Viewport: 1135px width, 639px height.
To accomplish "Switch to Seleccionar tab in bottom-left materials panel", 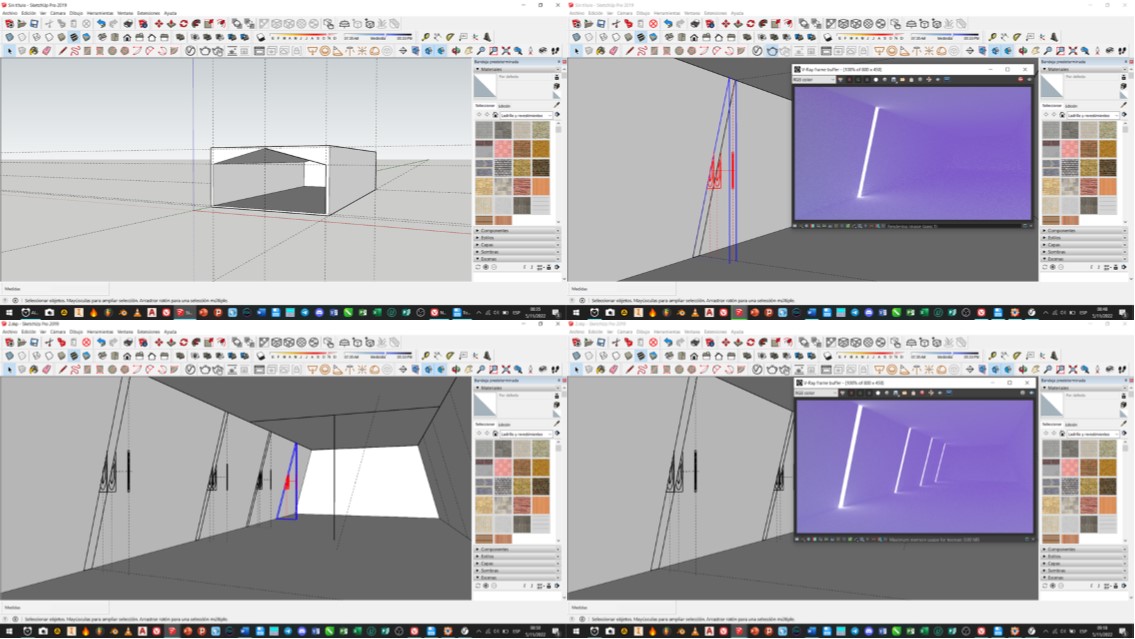I will (x=484, y=425).
